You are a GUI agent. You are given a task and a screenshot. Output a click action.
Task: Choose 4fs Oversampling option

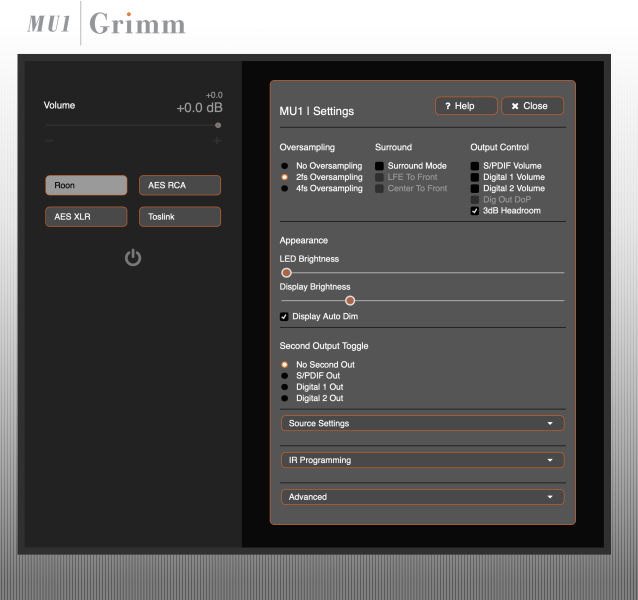[x=284, y=188]
